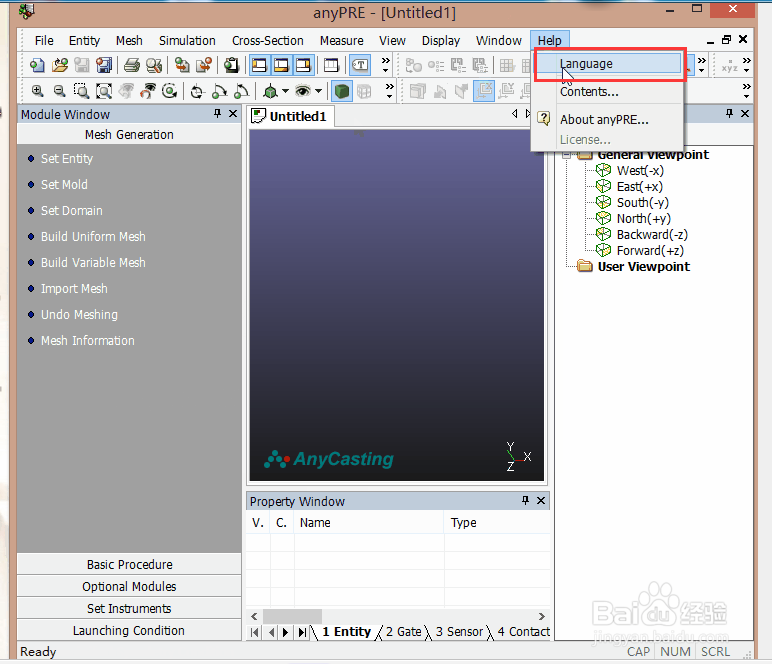772x664 pixels.
Task: Click the question-mark About icon in Help menu
Action: [544, 119]
